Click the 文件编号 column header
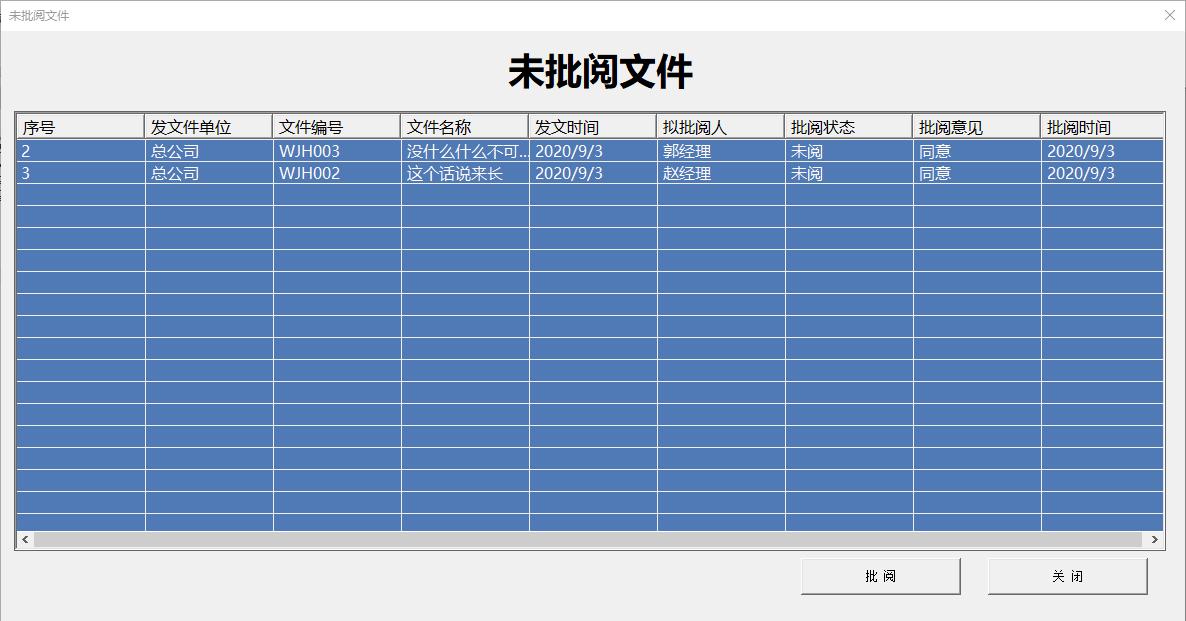Screen dimensions: 1186x621 tap(336, 125)
